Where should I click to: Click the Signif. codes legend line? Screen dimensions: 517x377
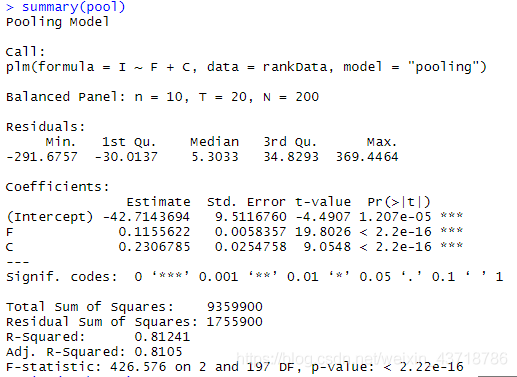pyautogui.click(x=254, y=277)
